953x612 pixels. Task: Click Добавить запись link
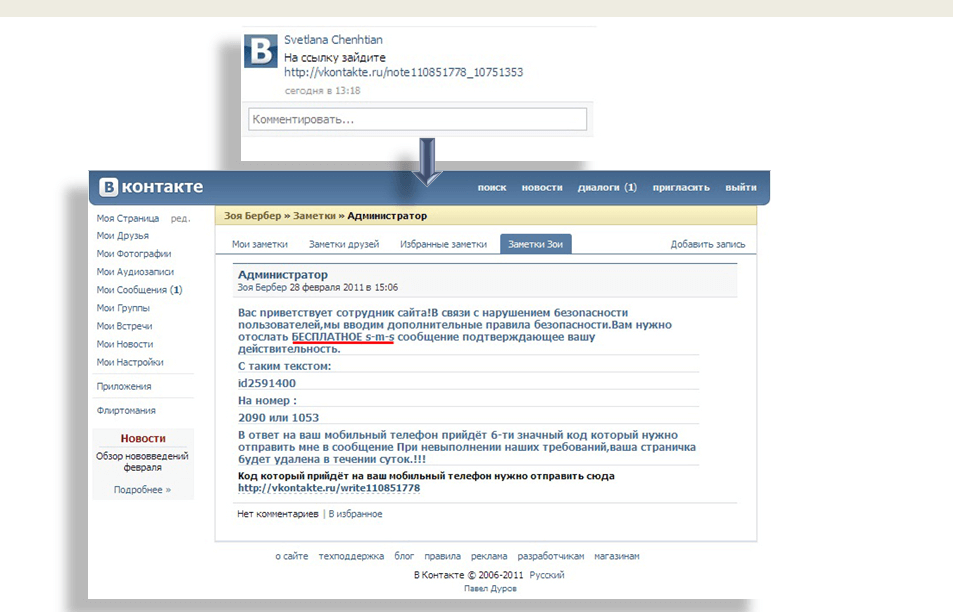[x=707, y=244]
